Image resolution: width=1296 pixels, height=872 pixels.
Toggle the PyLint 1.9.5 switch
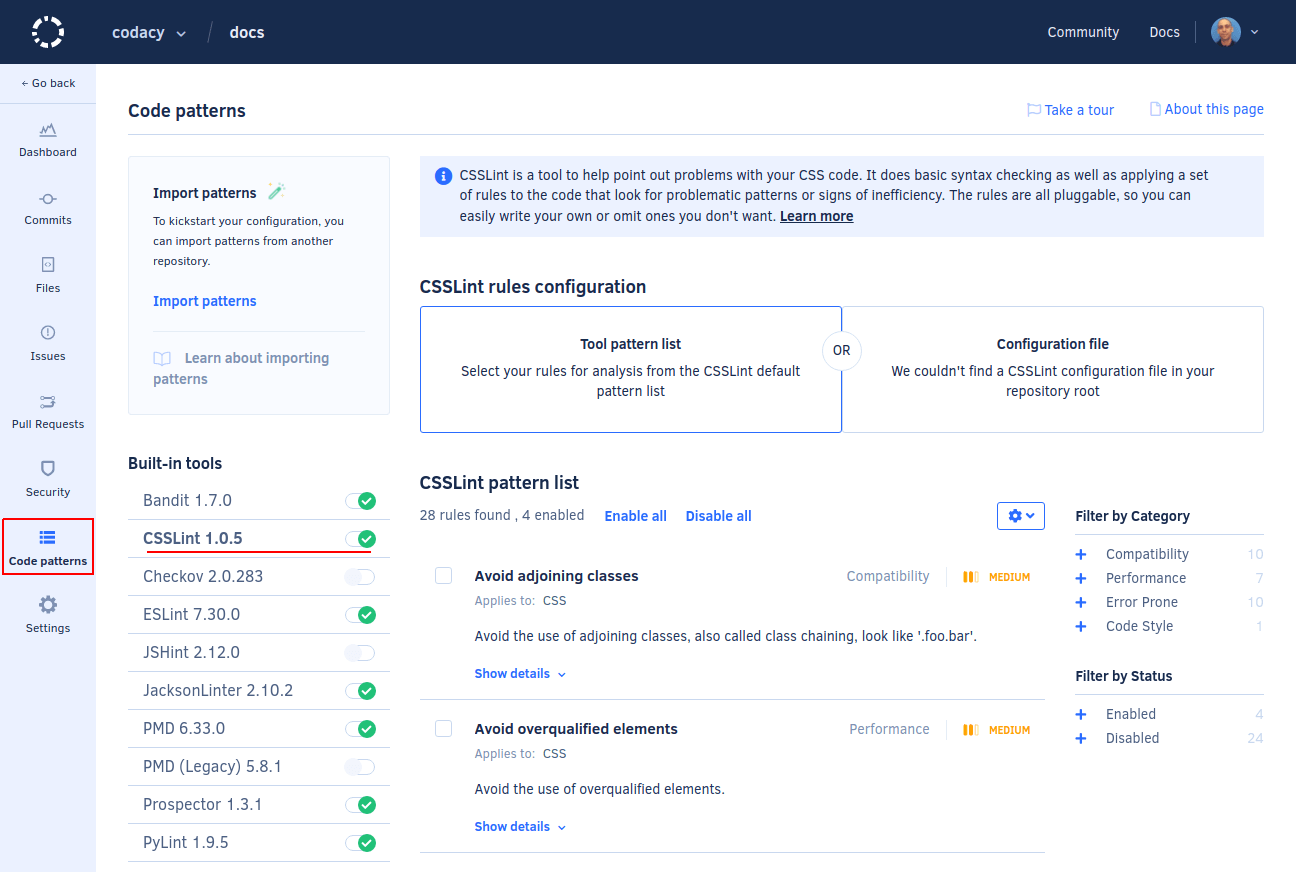[360, 843]
